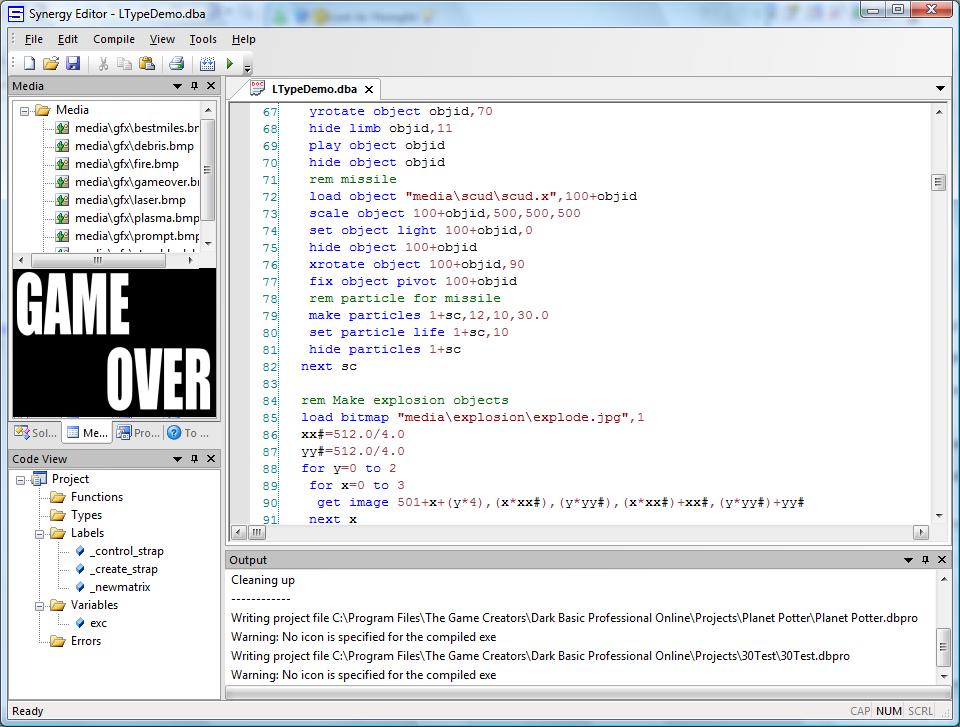
Task: Close the Output panel
Action: [x=942, y=560]
